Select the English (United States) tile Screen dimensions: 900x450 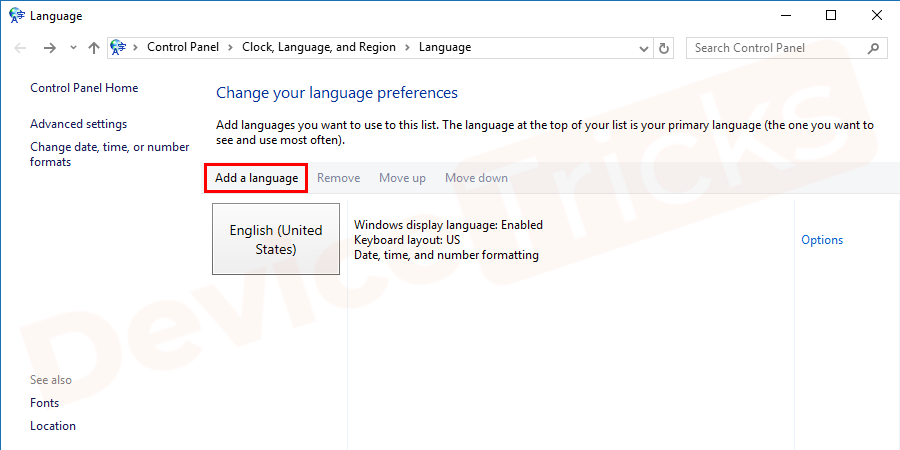(276, 239)
